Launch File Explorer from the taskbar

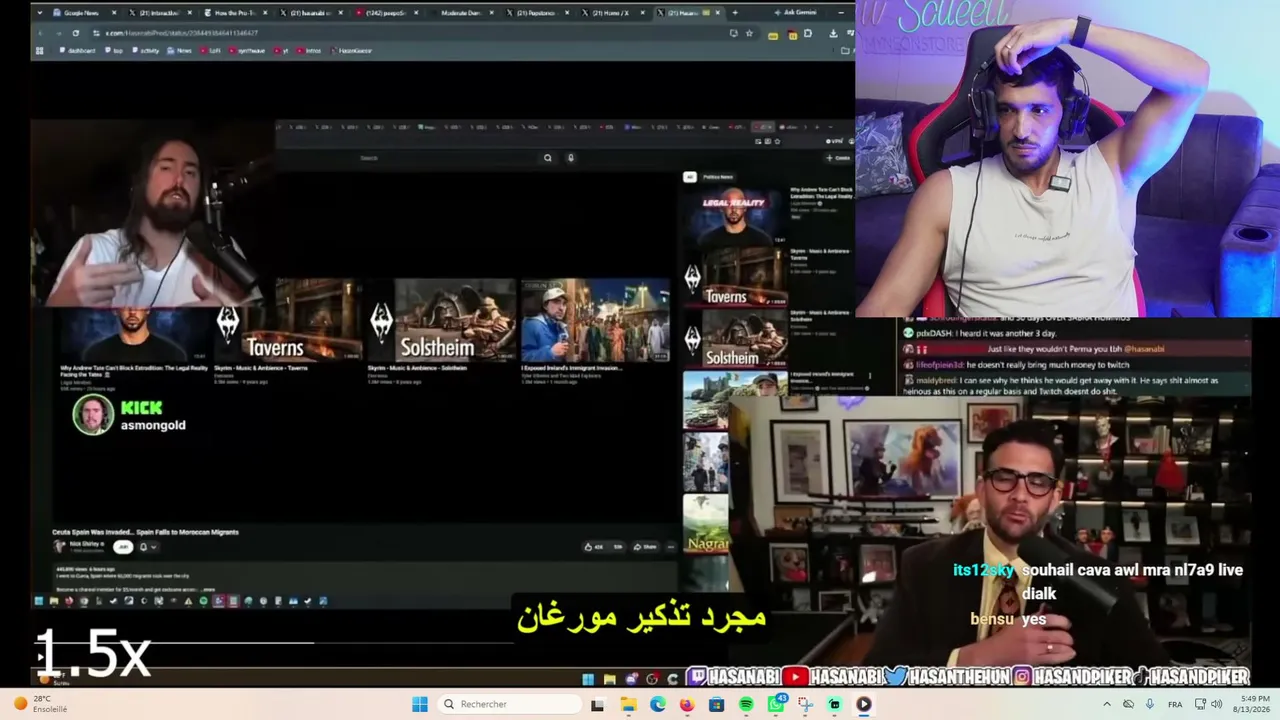(x=628, y=704)
